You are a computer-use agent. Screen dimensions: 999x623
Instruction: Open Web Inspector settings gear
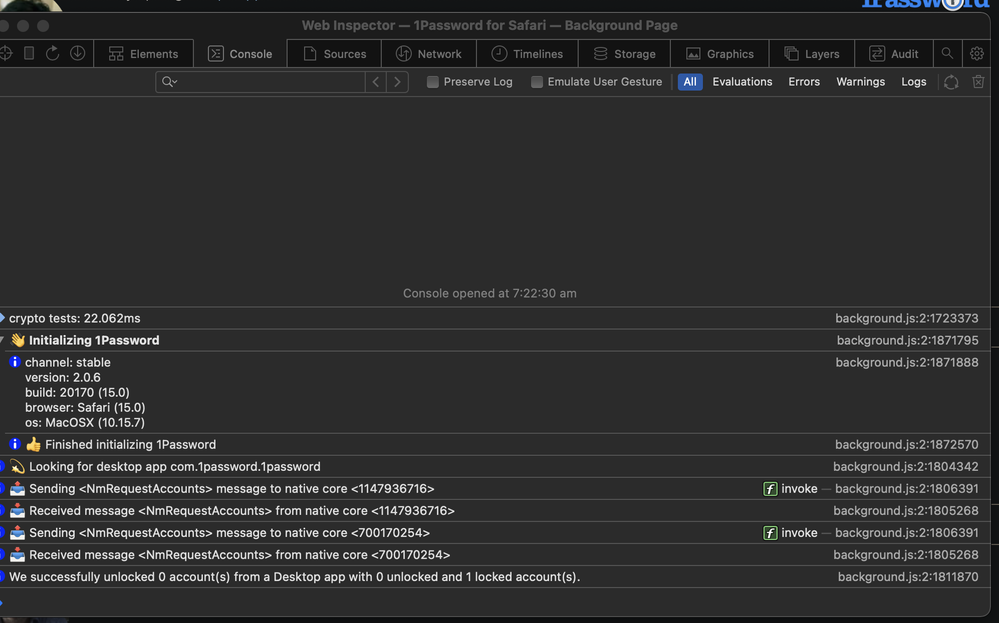click(x=976, y=54)
